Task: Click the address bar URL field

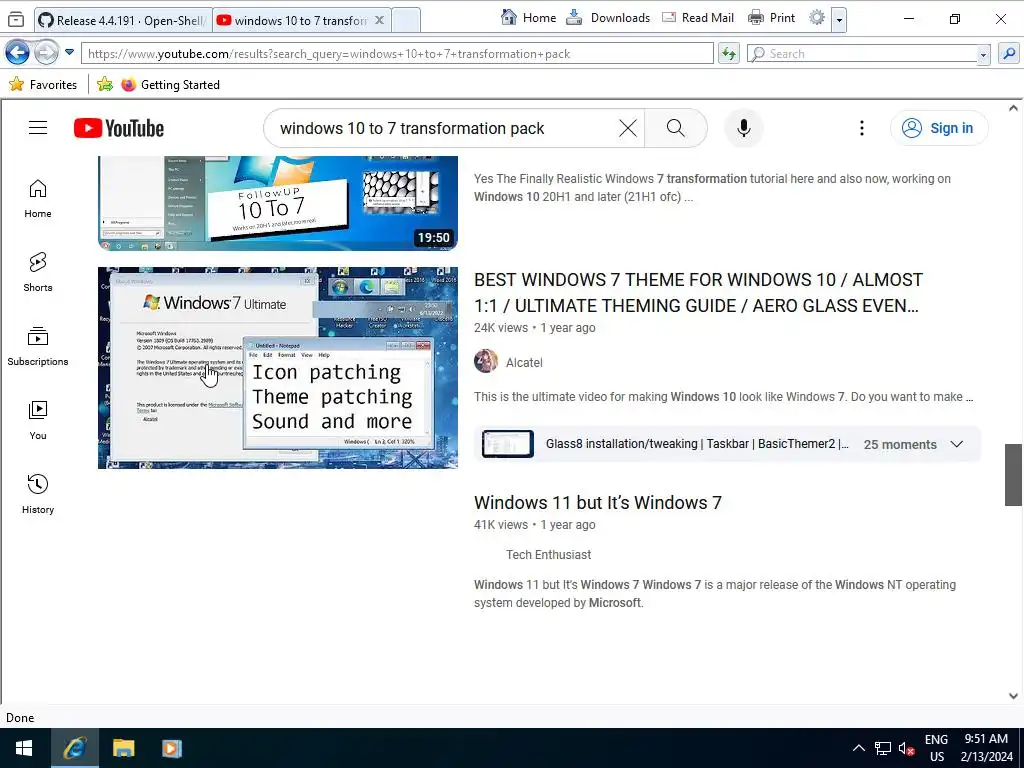Action: coord(397,54)
